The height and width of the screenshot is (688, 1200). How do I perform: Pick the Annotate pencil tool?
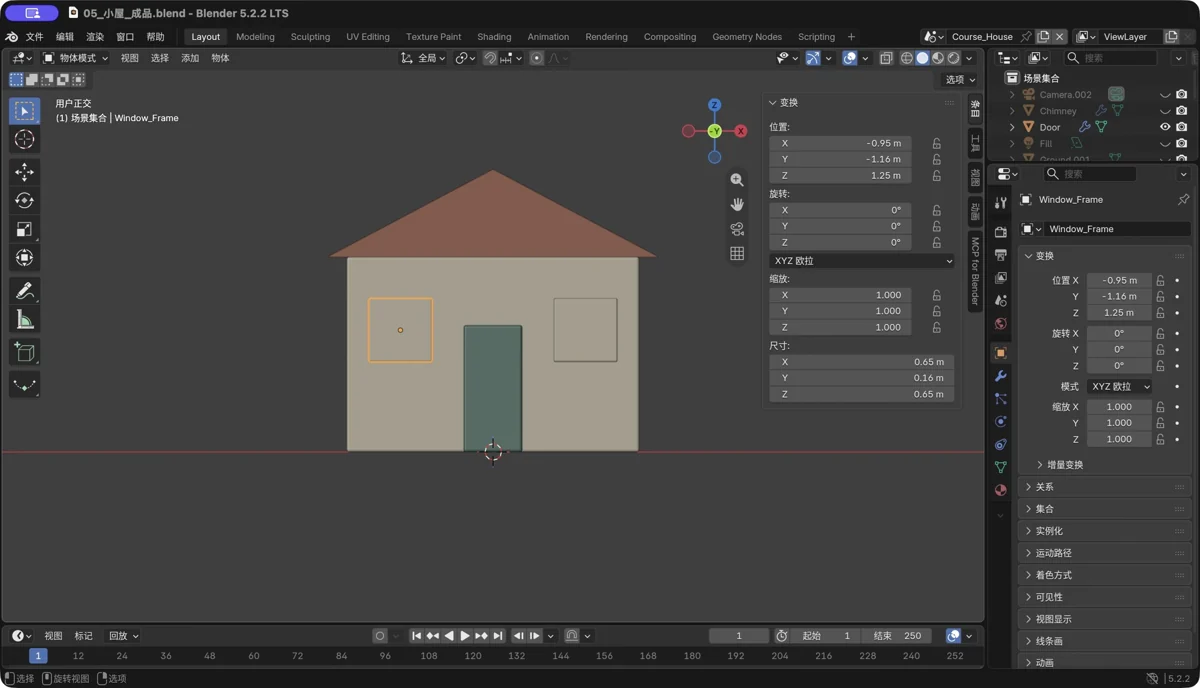[x=24, y=291]
